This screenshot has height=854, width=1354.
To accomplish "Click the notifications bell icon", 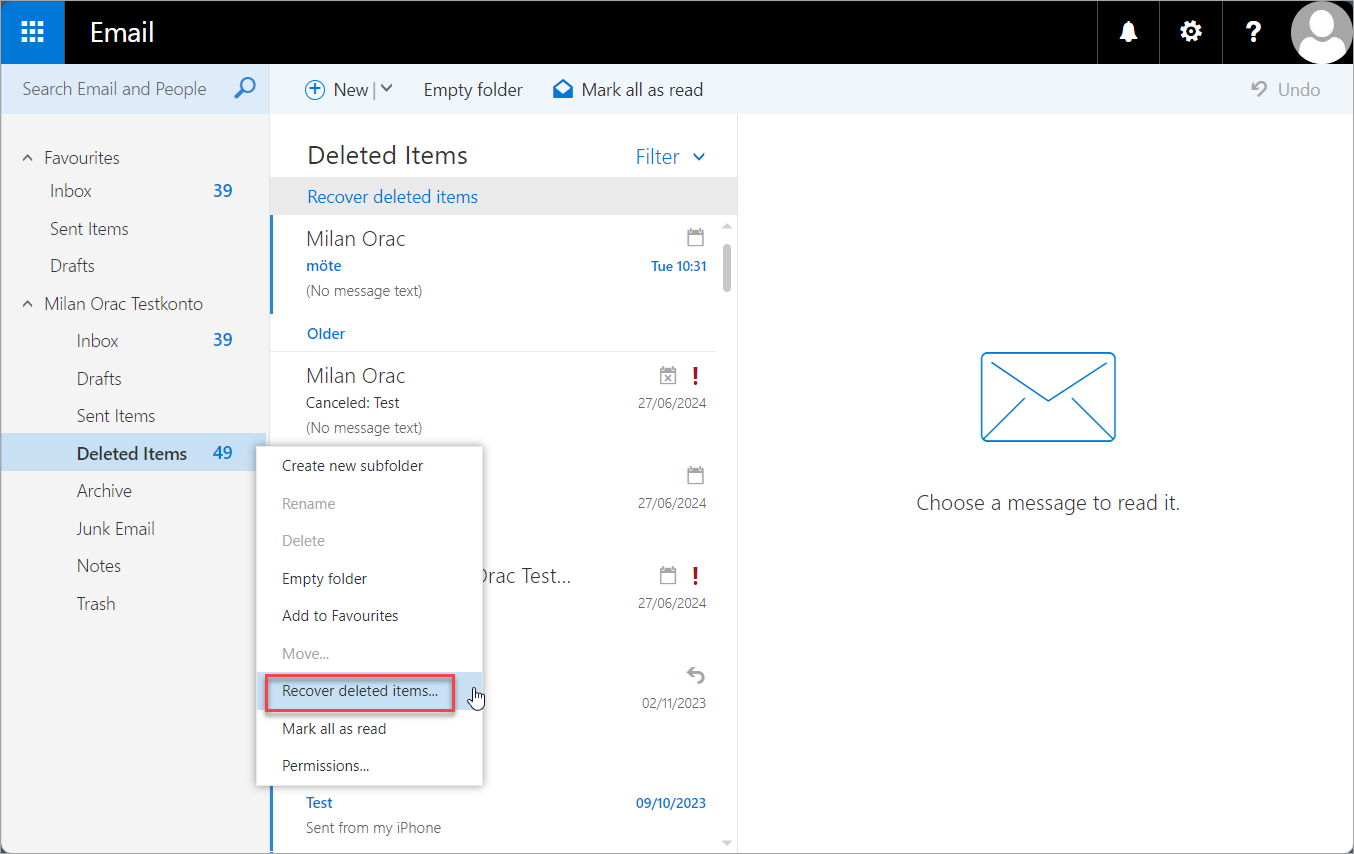I will click(x=1128, y=32).
